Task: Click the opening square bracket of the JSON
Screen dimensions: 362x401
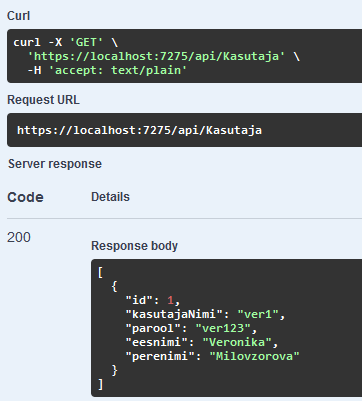Action: (100, 272)
